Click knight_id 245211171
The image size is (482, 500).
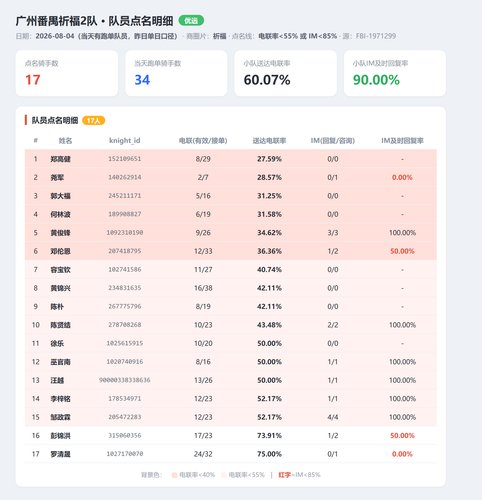click(125, 196)
